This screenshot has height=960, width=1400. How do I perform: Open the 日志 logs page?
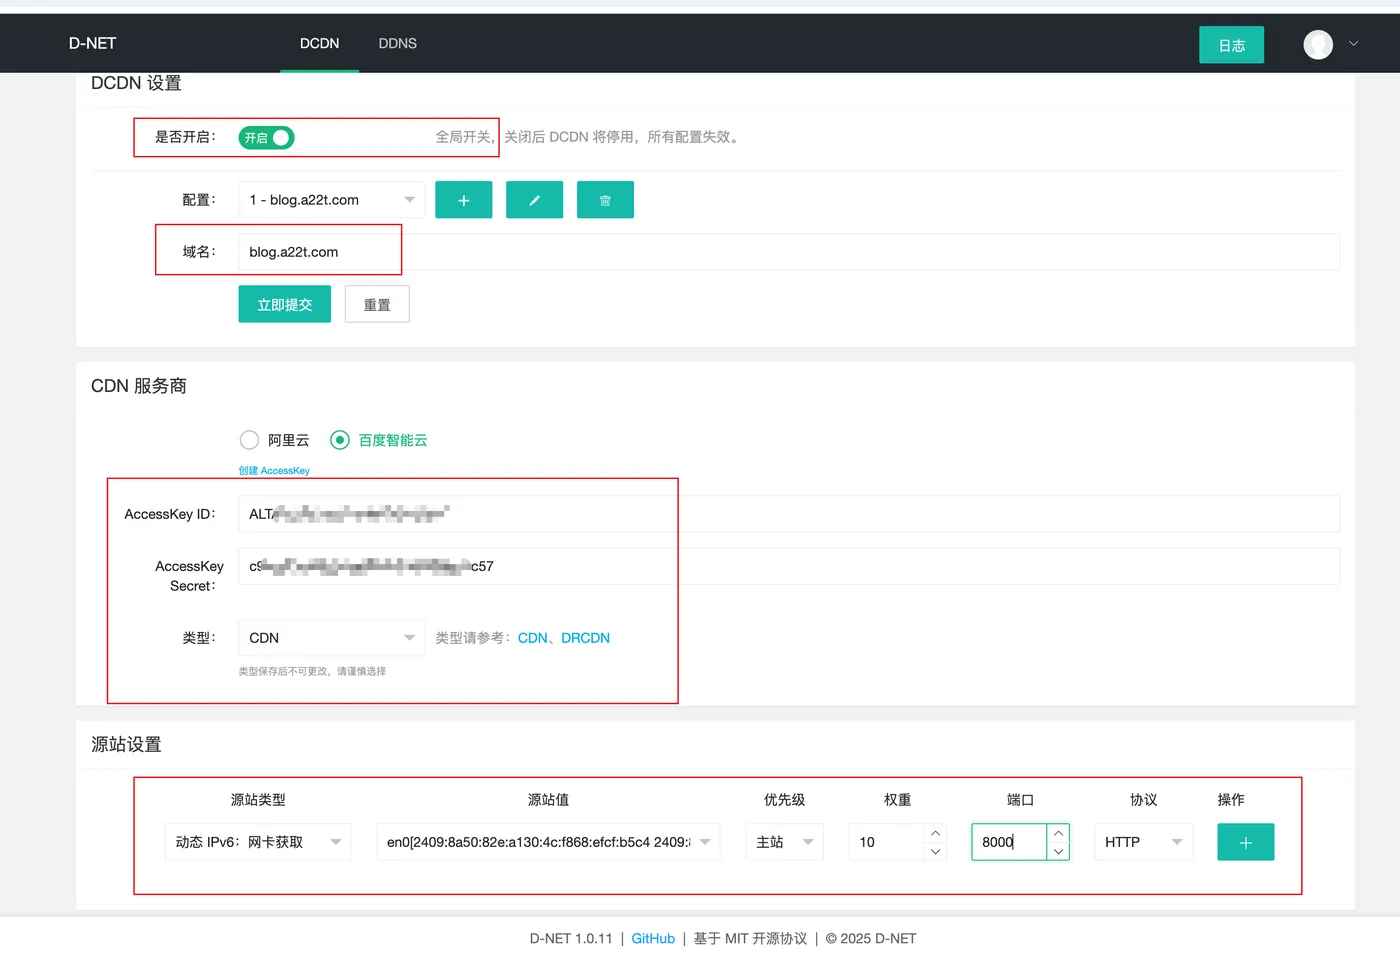(x=1231, y=44)
